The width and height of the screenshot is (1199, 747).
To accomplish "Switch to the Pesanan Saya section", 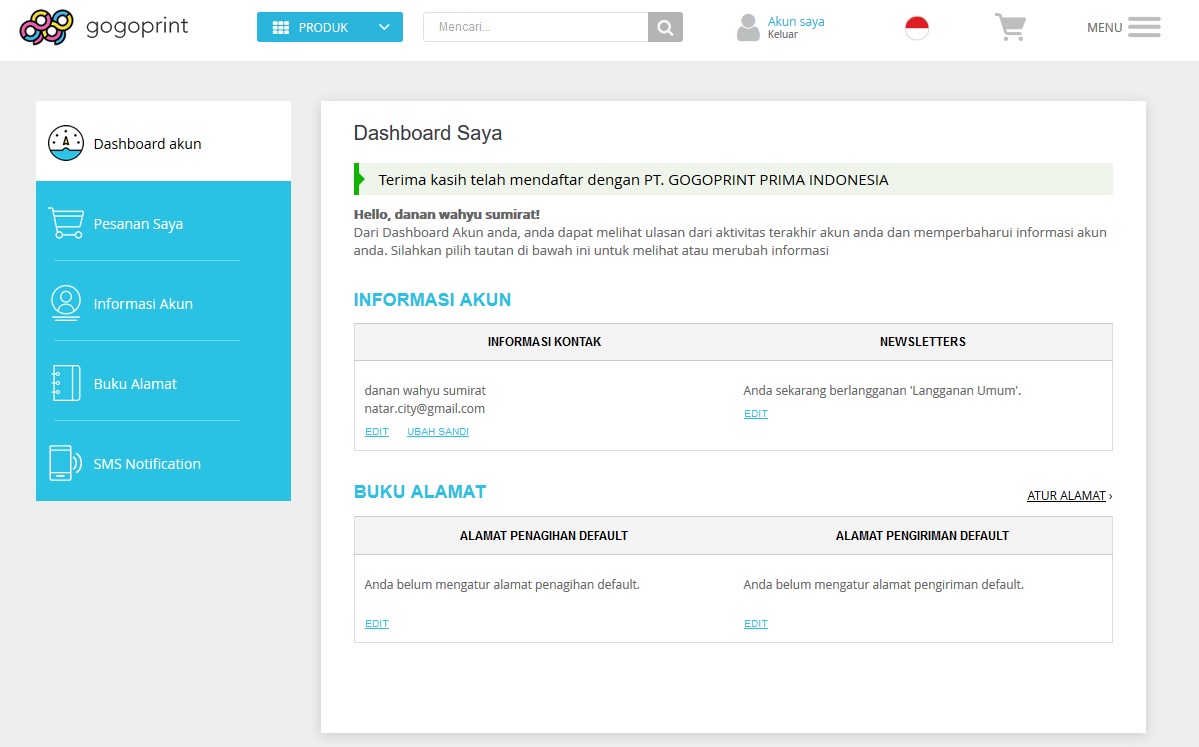I will [x=138, y=224].
